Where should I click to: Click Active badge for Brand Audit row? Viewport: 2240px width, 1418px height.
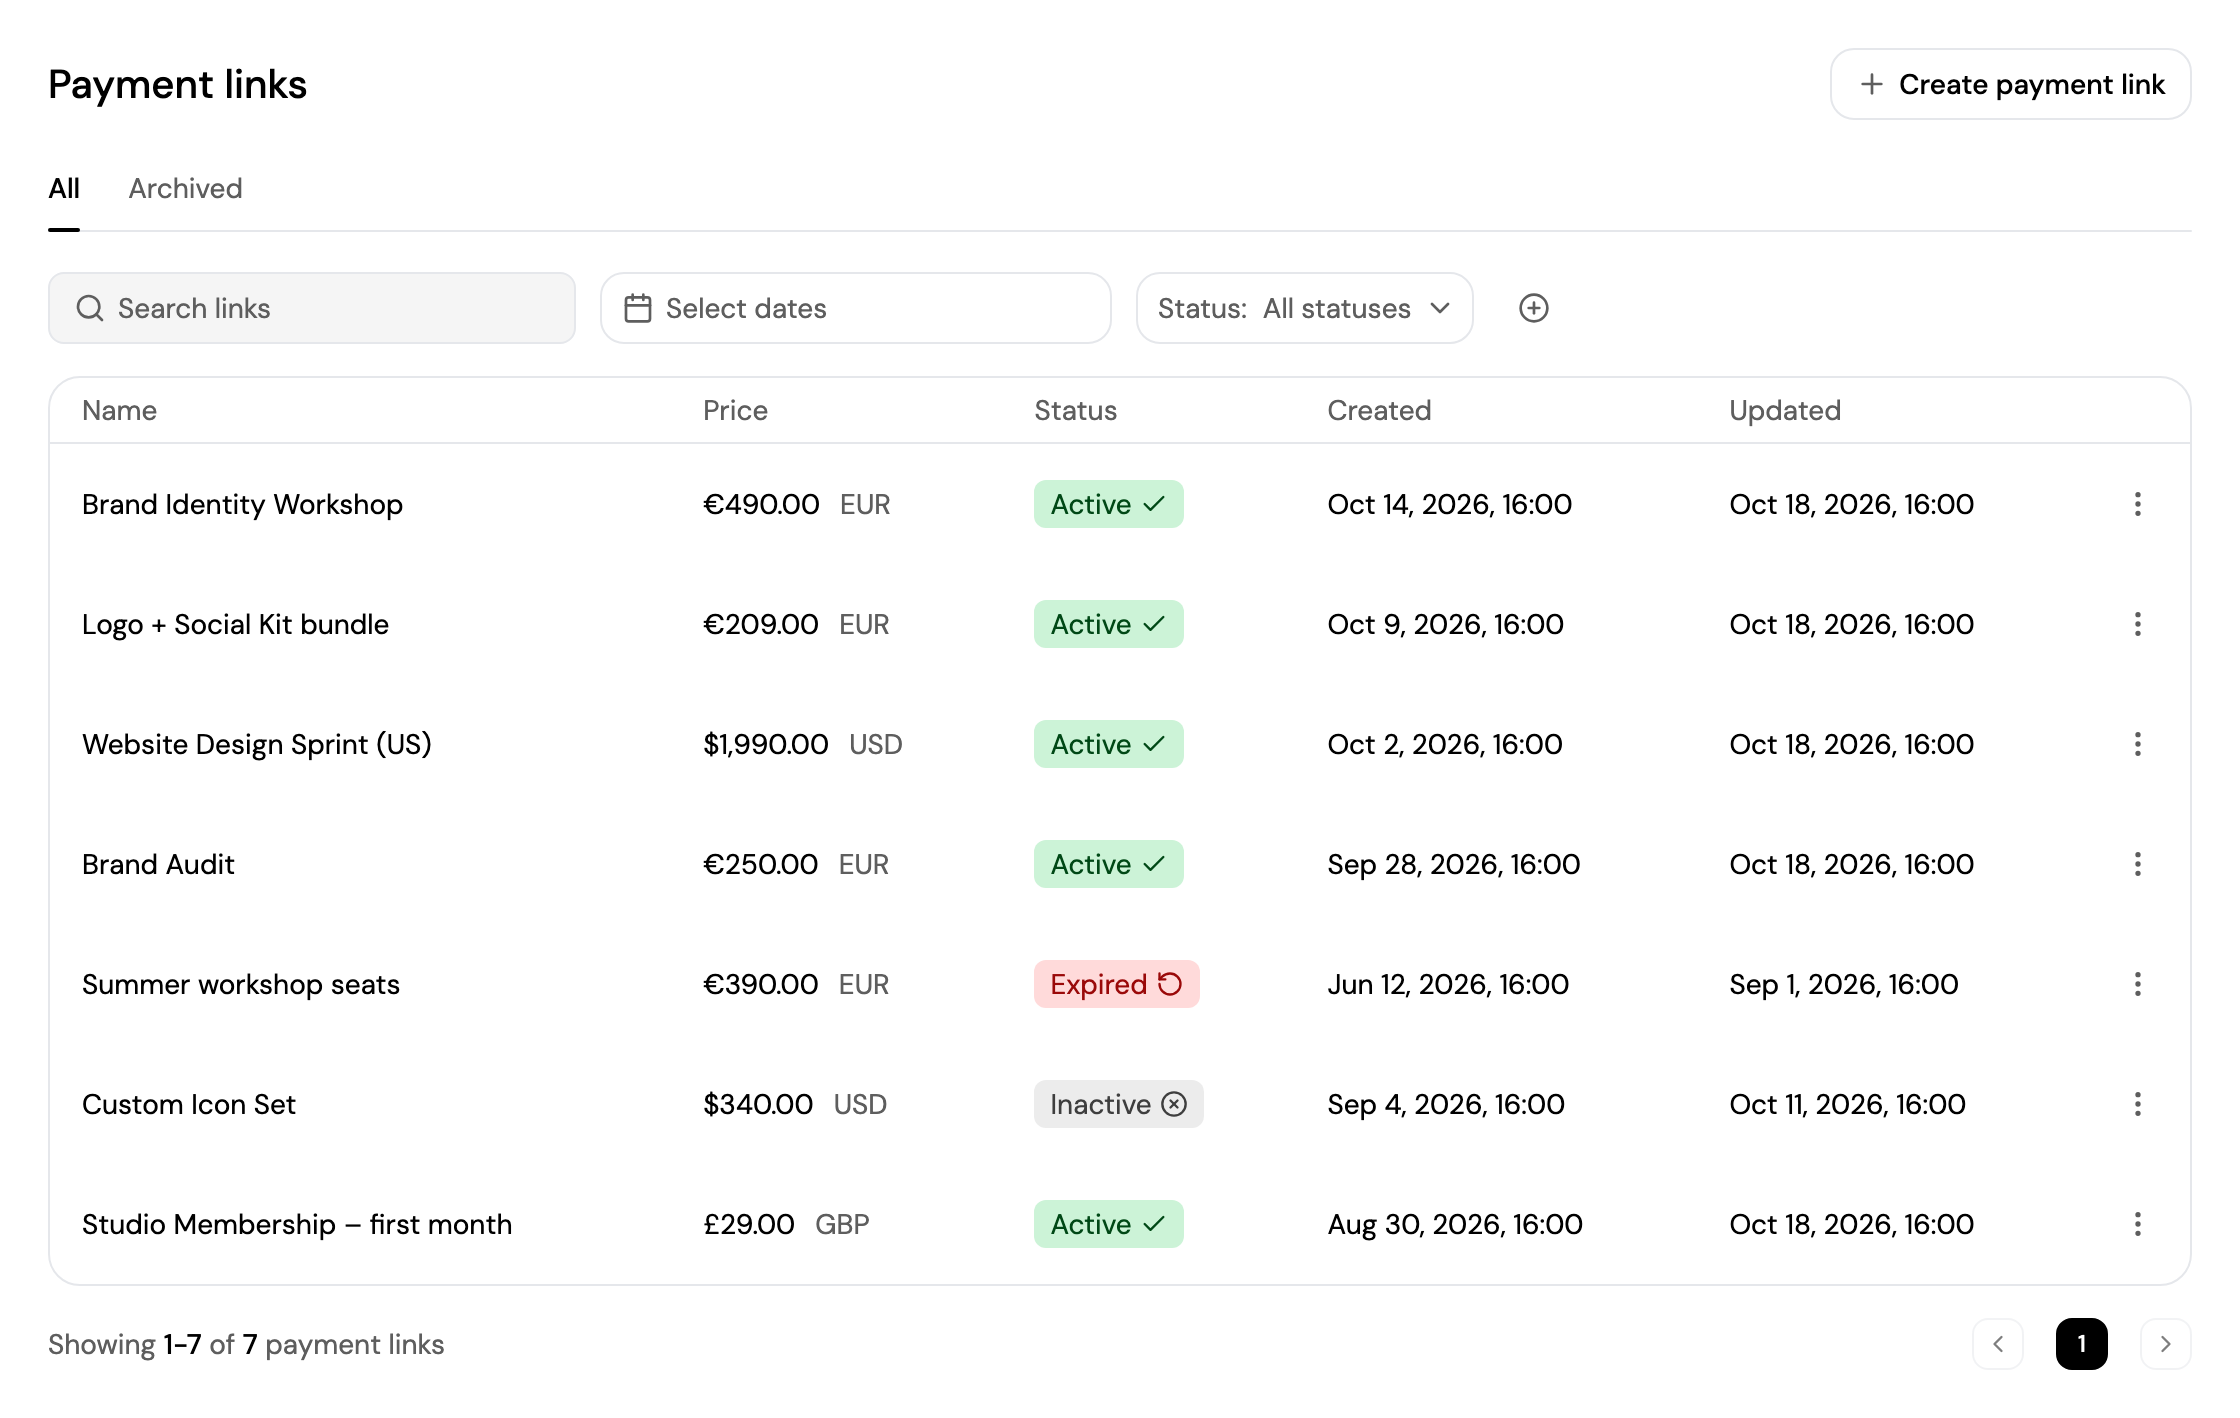pos(1108,864)
